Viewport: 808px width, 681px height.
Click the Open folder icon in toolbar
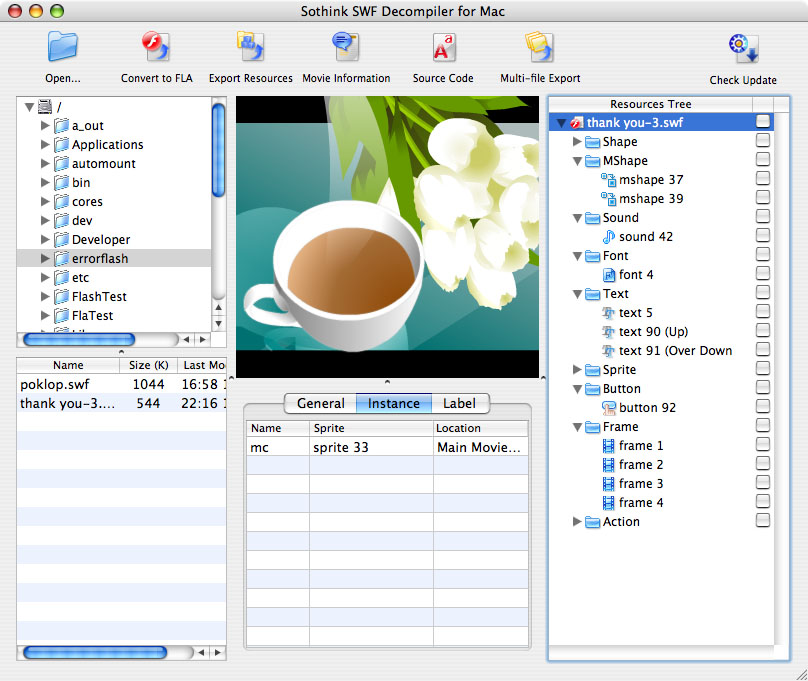[62, 46]
